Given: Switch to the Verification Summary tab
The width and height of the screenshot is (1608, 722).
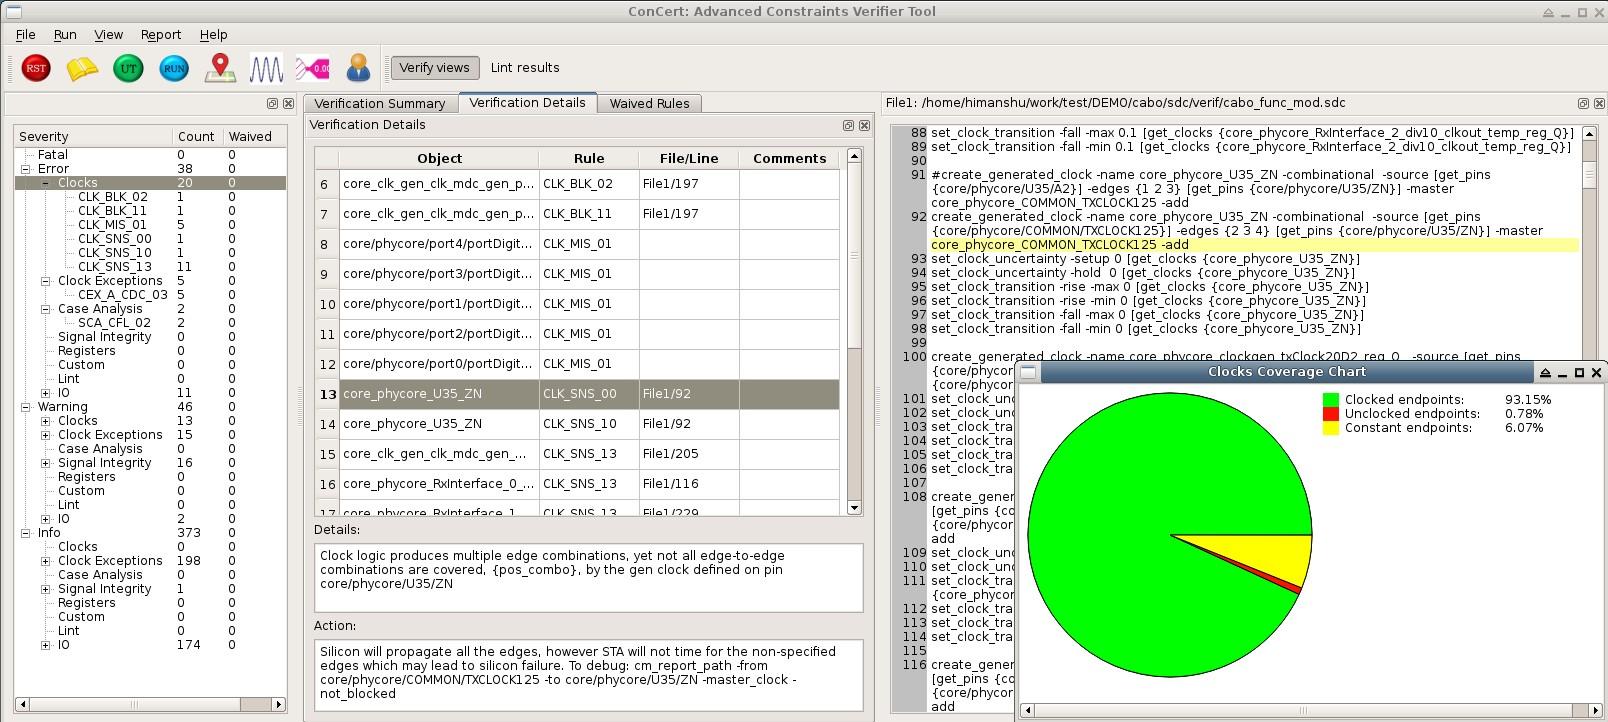Looking at the screenshot, I should (x=379, y=103).
